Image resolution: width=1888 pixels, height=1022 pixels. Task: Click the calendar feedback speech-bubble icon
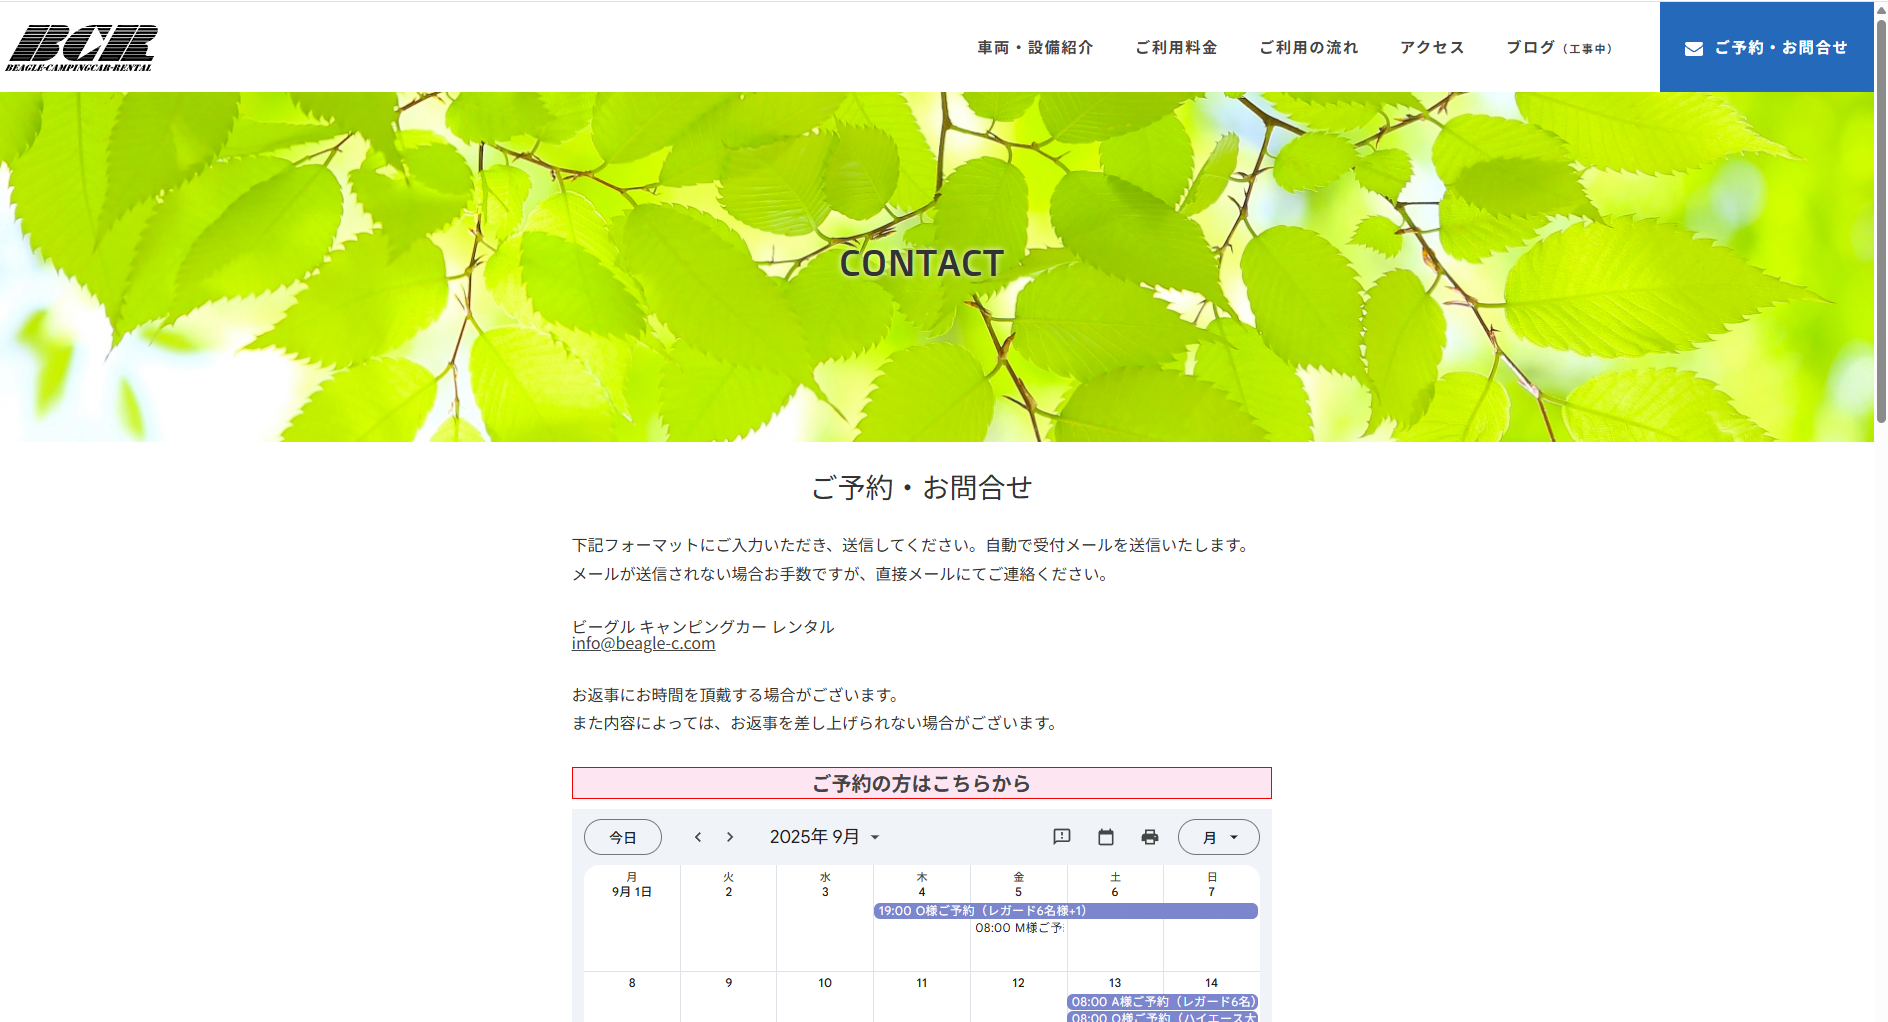coord(1062,837)
